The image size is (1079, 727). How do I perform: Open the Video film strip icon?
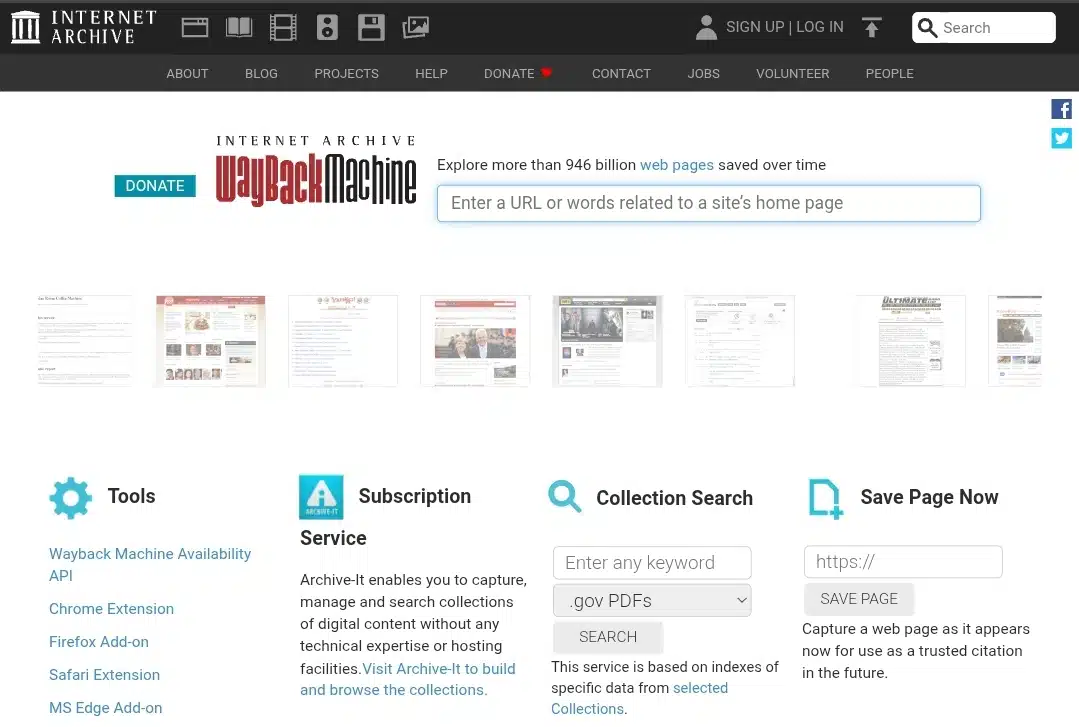coord(283,28)
